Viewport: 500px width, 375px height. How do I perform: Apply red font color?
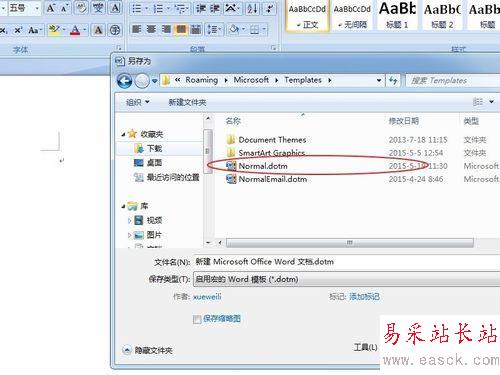point(75,30)
